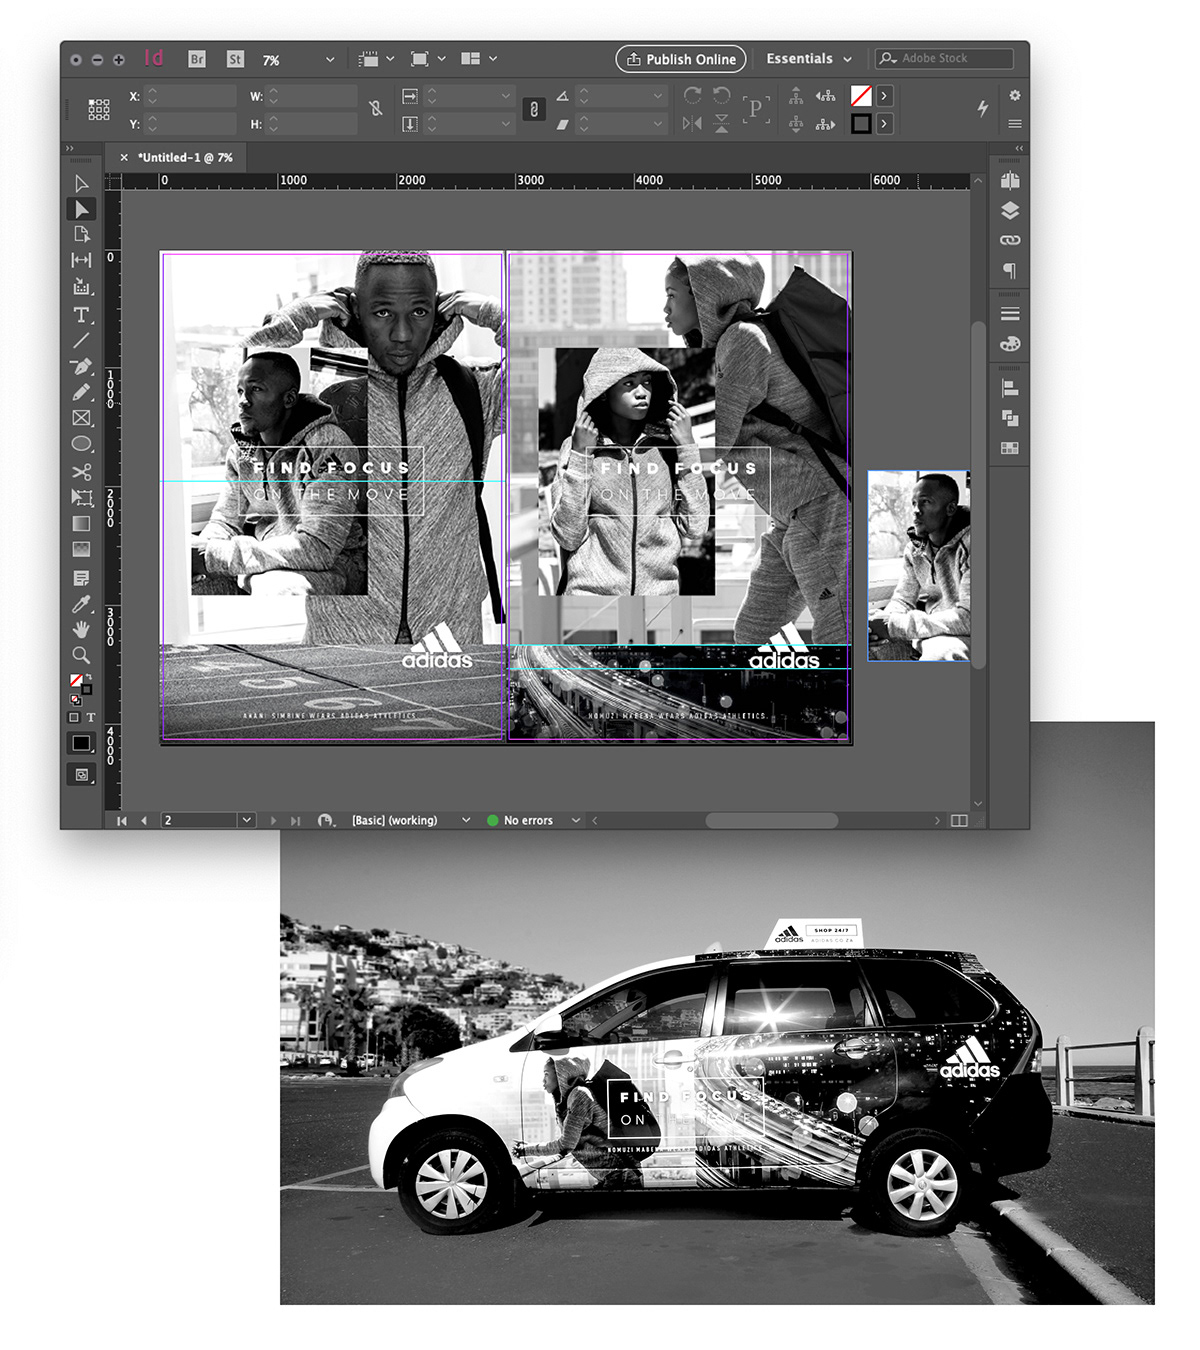The image size is (1200, 1350).
Task: Open the Paragraph panel icon
Action: (1010, 270)
